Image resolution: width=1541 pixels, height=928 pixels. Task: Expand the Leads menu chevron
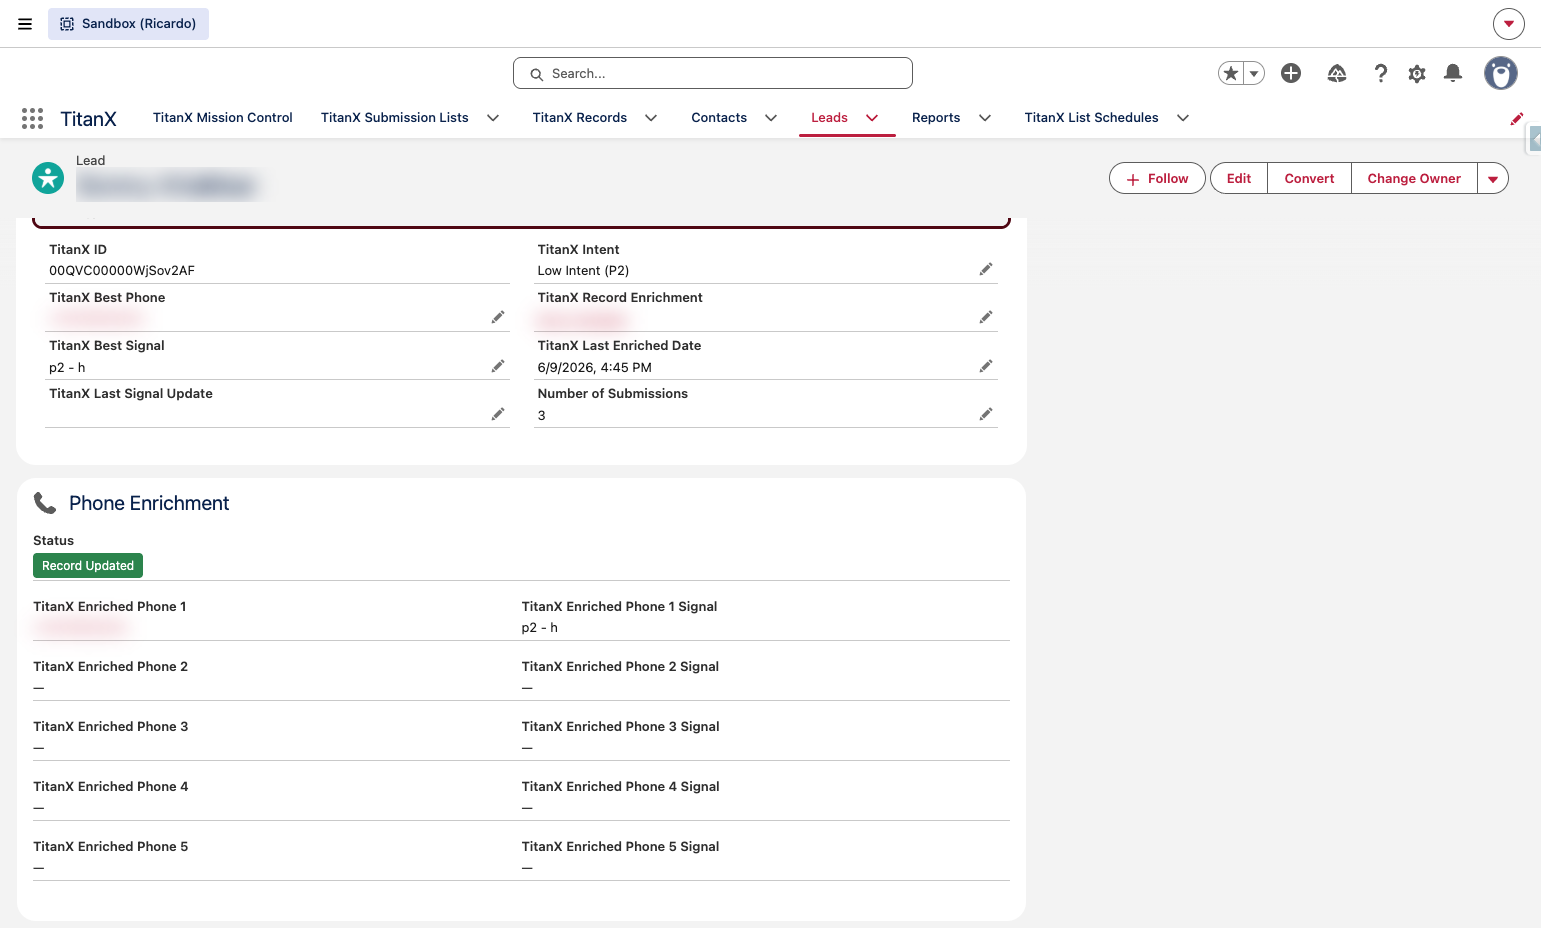pyautogui.click(x=872, y=118)
